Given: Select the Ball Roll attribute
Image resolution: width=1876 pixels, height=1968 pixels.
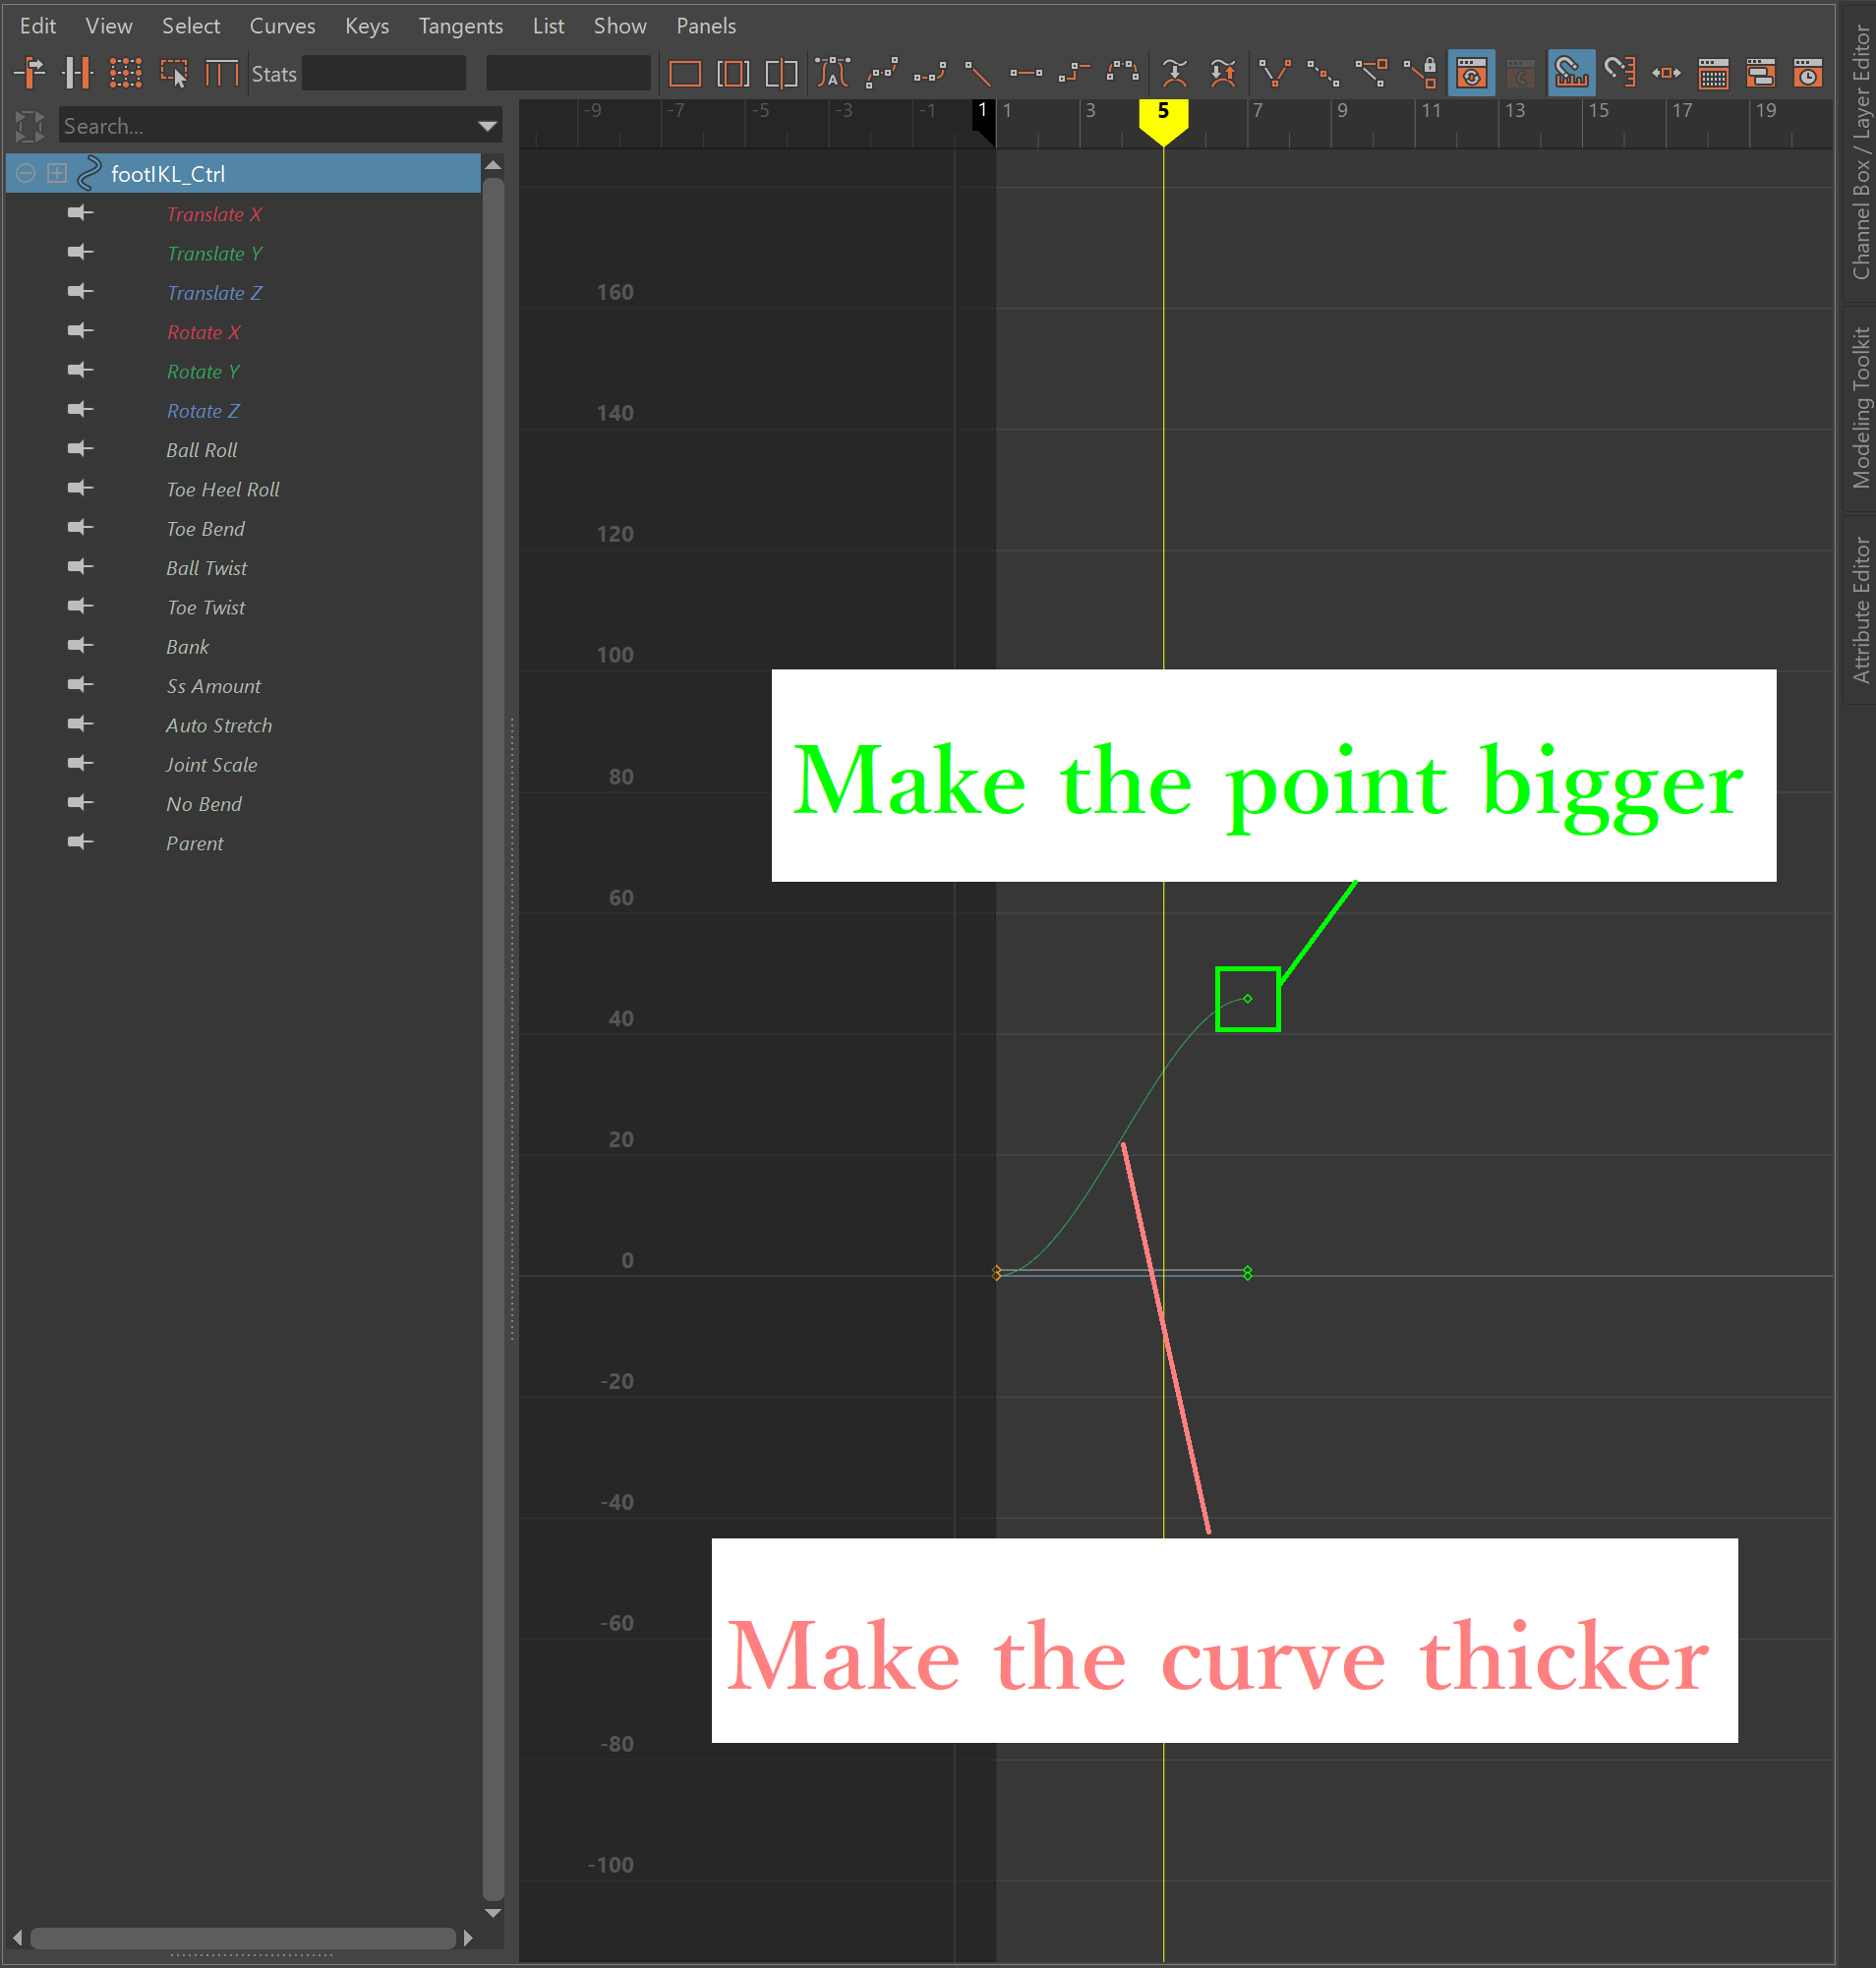Looking at the screenshot, I should coord(201,450).
